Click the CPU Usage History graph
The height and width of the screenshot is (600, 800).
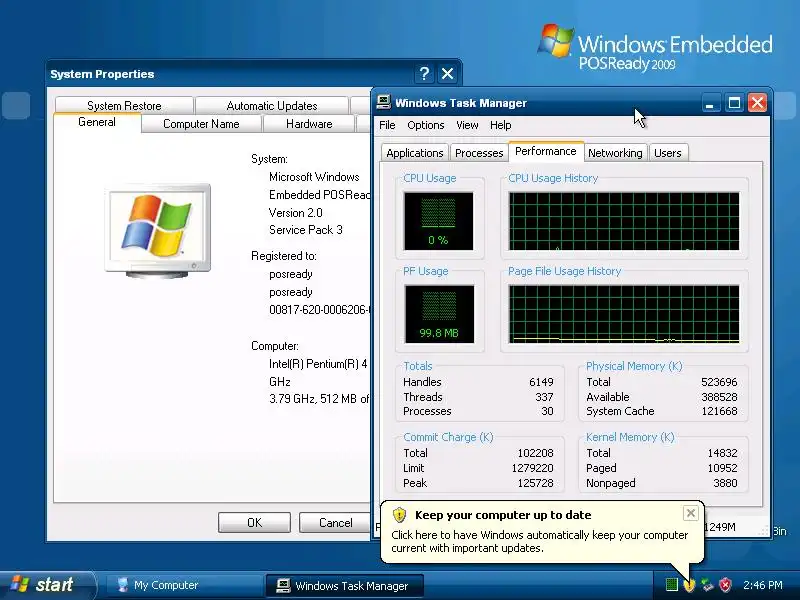(624, 221)
